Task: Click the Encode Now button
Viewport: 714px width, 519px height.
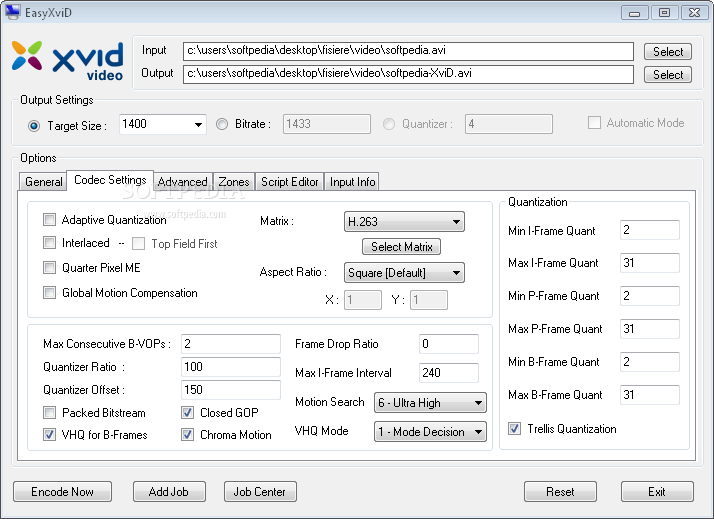Action: [x=62, y=492]
